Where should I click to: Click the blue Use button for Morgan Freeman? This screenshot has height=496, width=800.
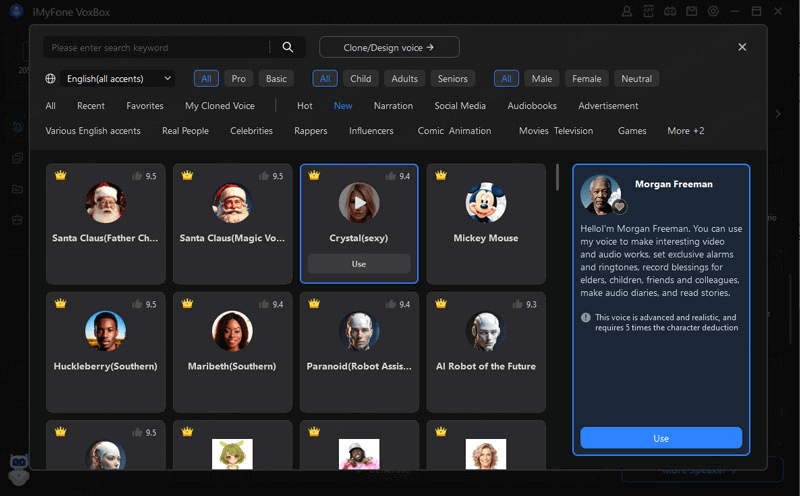tap(661, 438)
